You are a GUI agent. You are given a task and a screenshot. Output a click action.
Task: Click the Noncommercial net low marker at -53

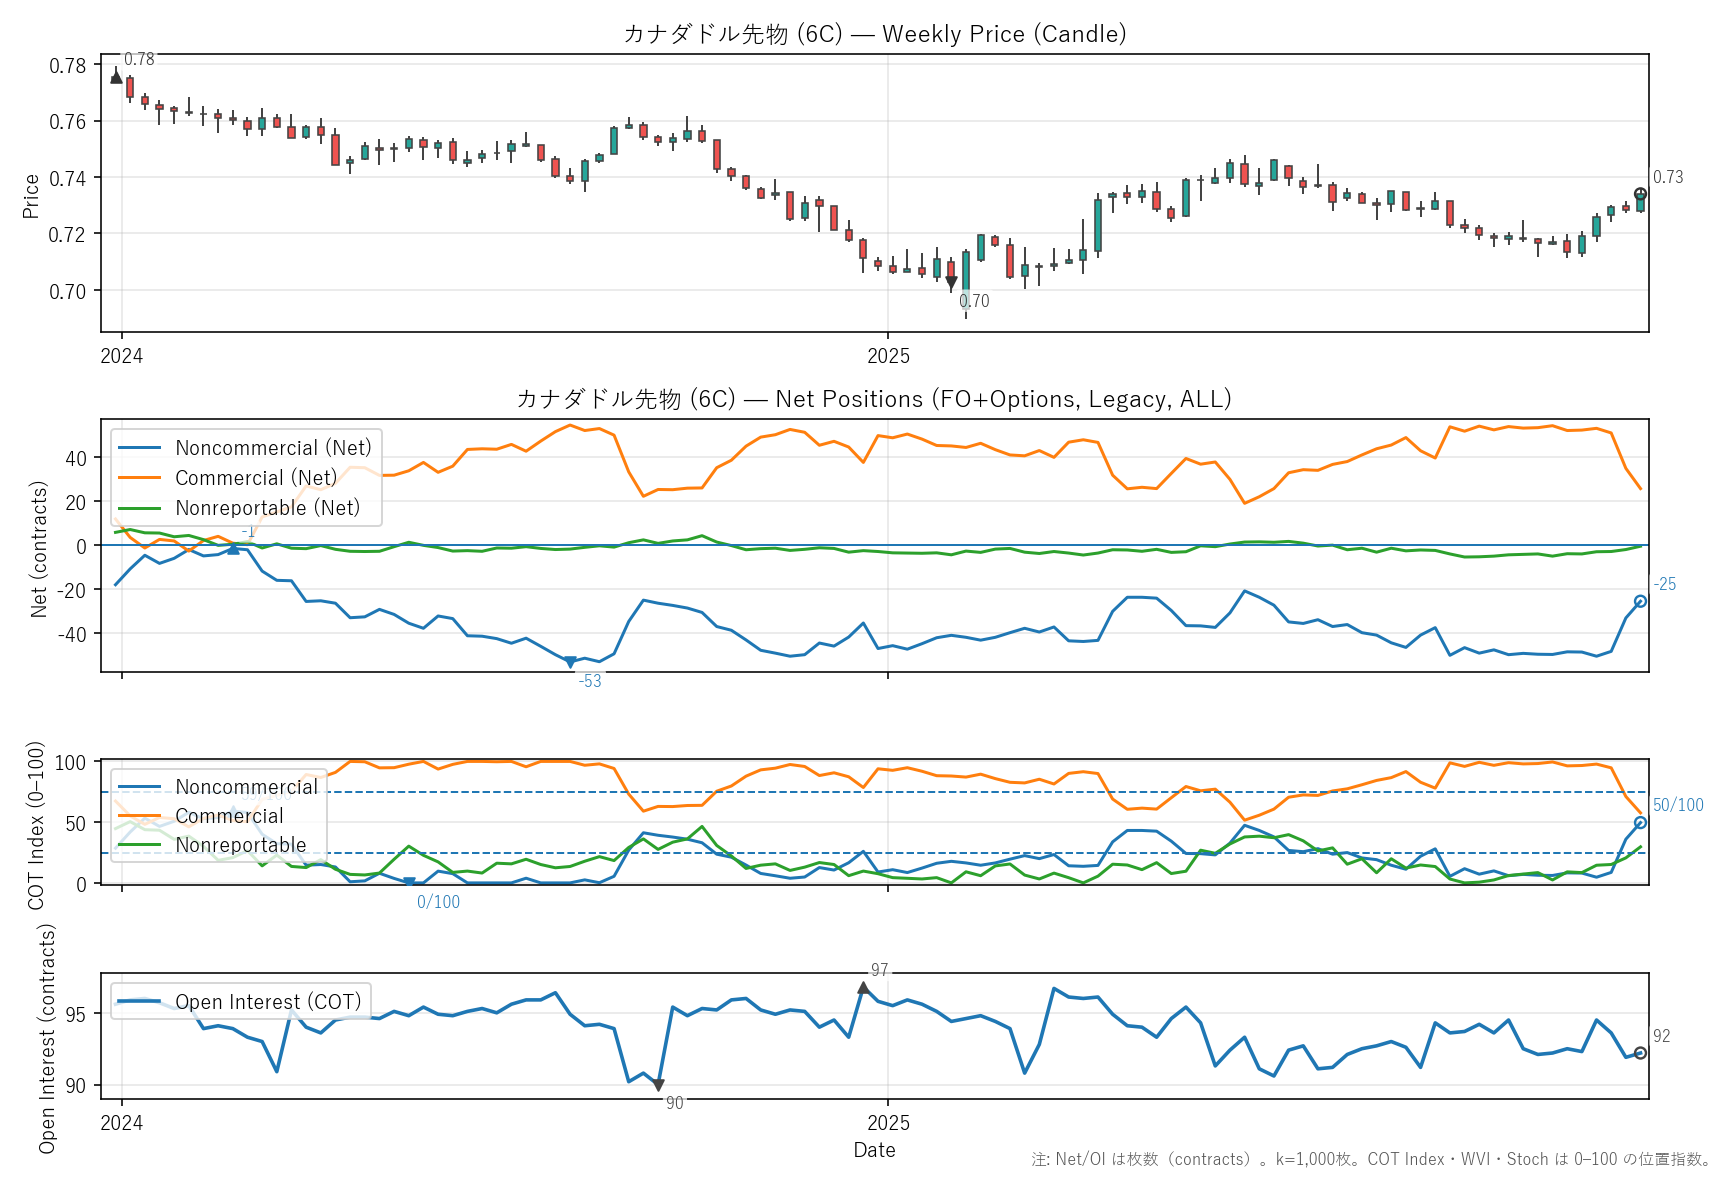coord(570,662)
